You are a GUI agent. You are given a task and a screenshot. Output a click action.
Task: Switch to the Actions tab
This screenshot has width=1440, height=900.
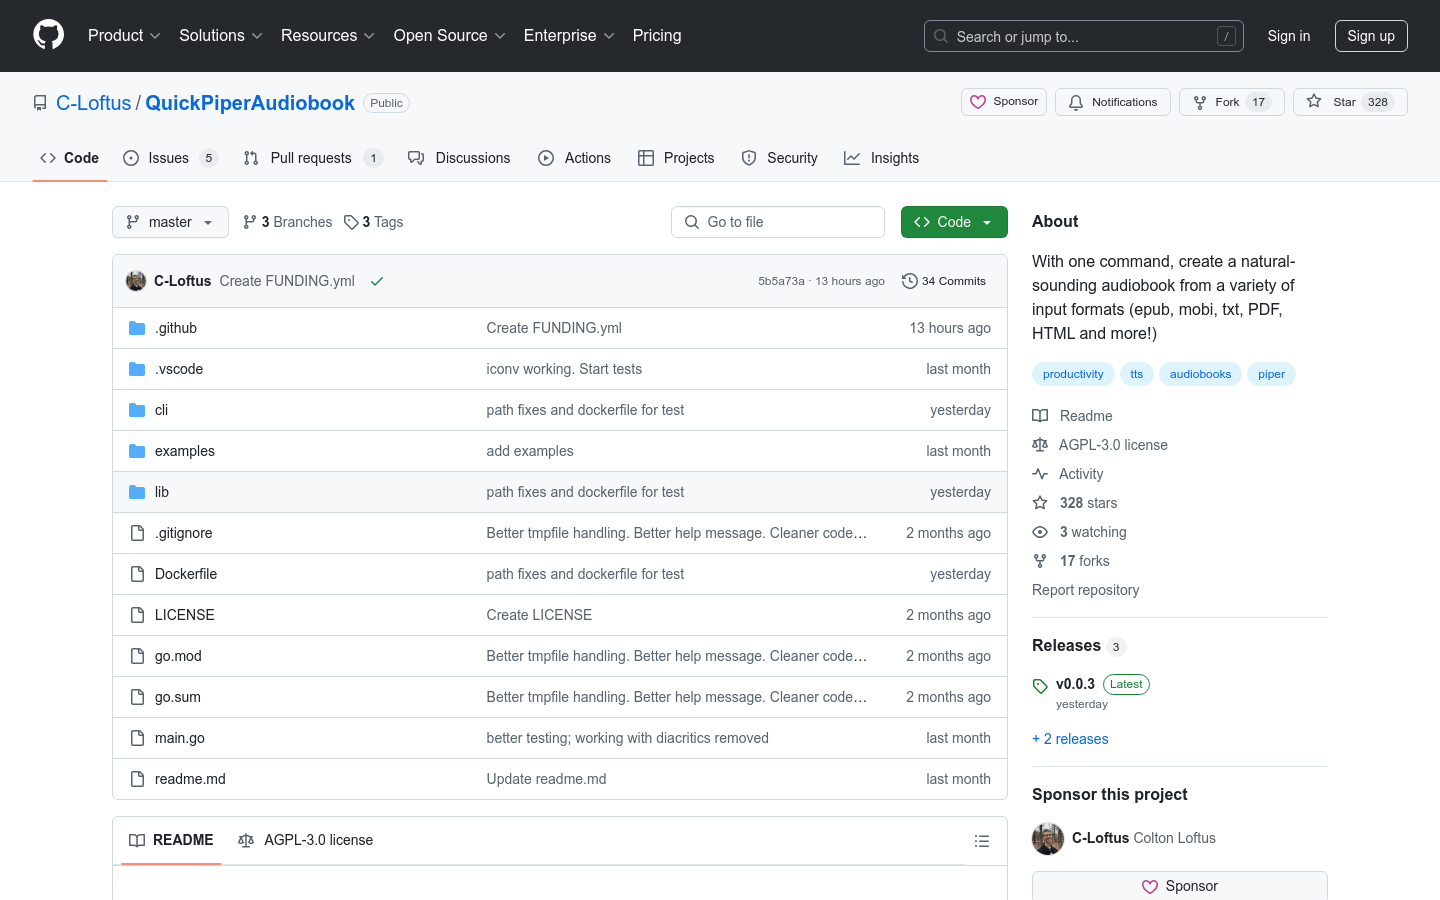click(574, 158)
